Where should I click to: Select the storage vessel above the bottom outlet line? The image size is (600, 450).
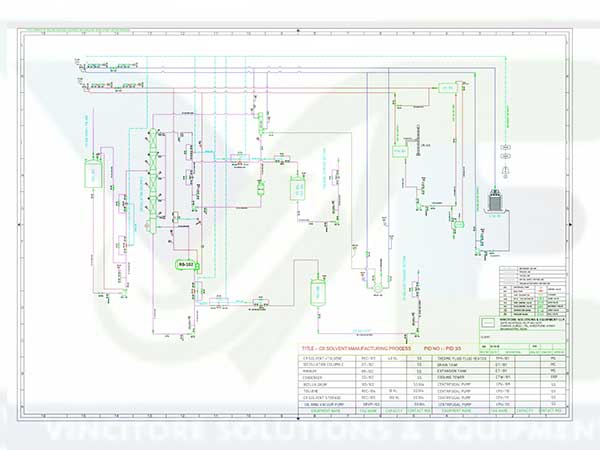coord(317,293)
